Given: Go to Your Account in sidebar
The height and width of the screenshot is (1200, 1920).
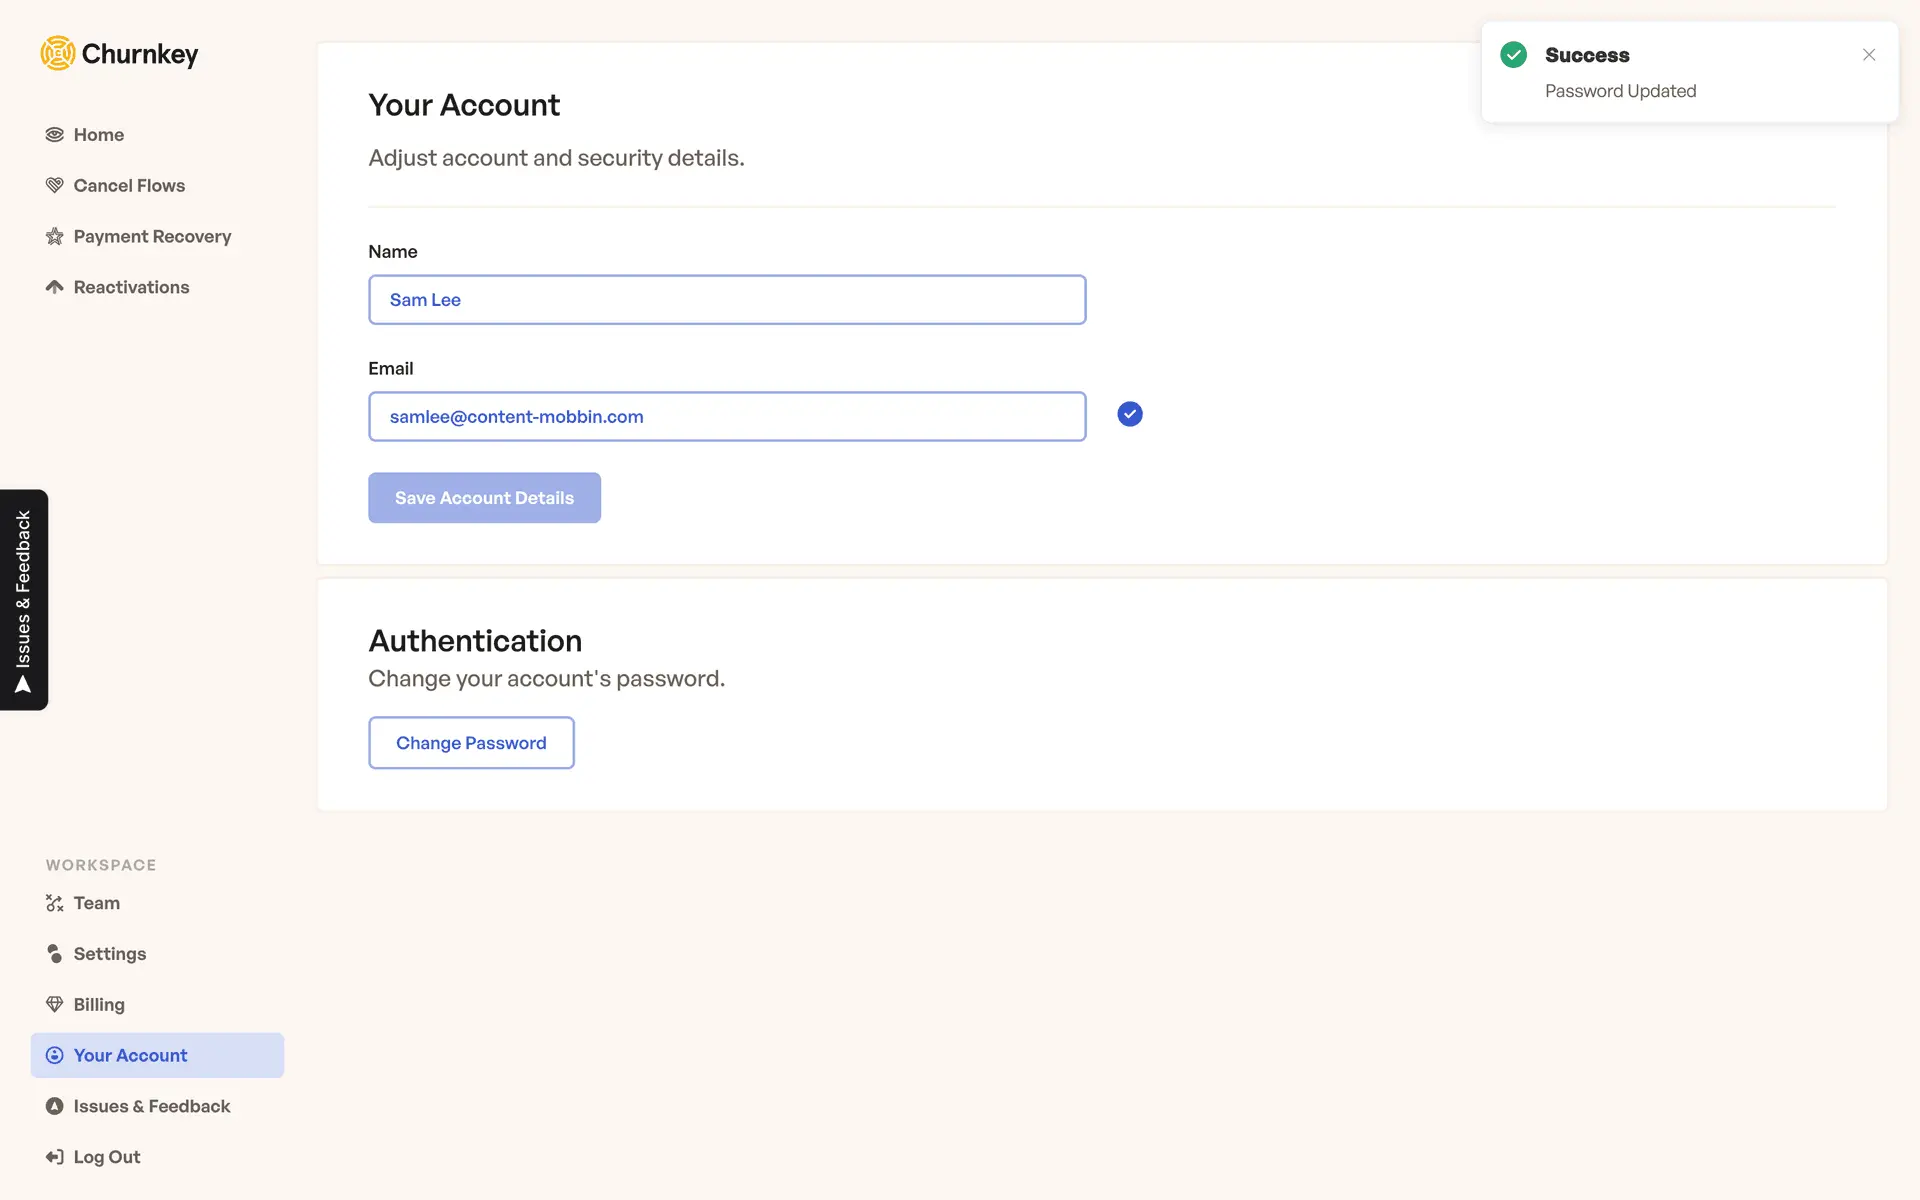Looking at the screenshot, I should point(130,1056).
